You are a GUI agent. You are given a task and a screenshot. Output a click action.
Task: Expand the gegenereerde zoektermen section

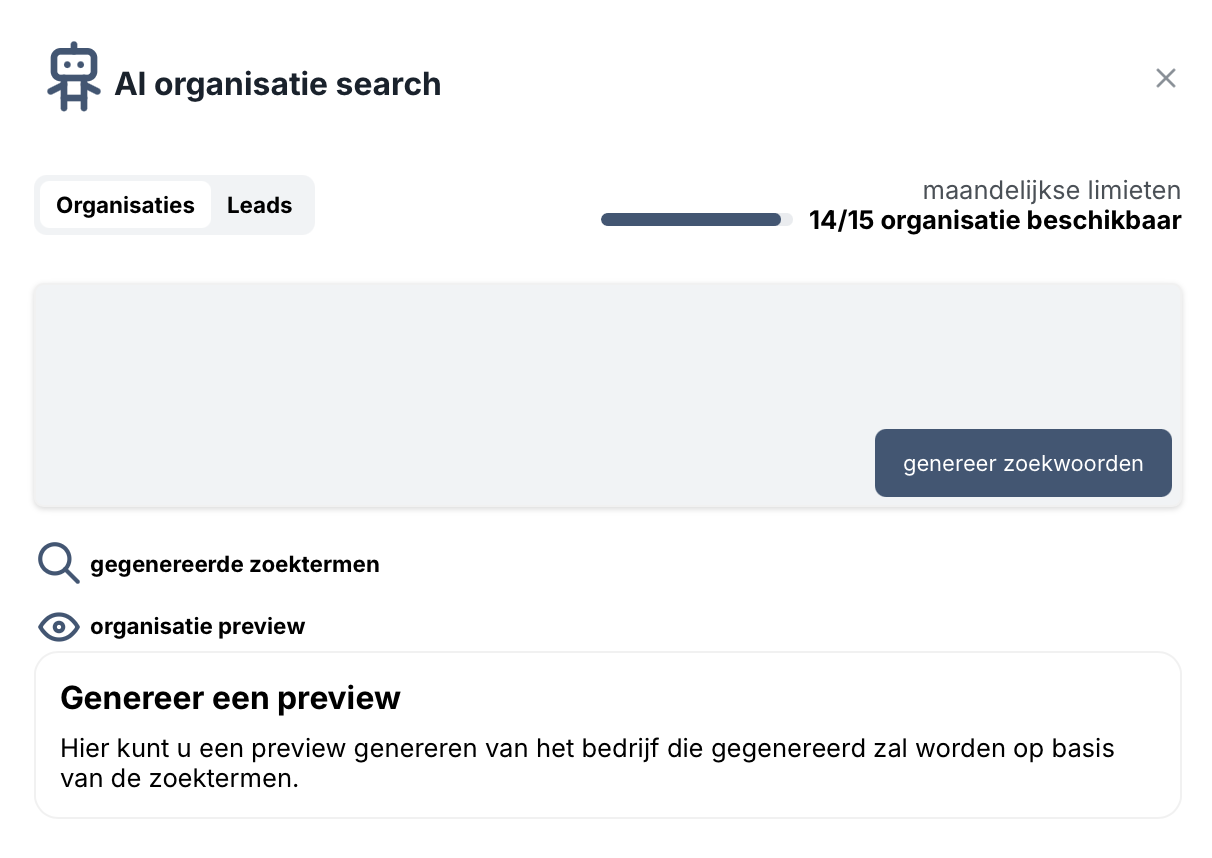coord(234,564)
